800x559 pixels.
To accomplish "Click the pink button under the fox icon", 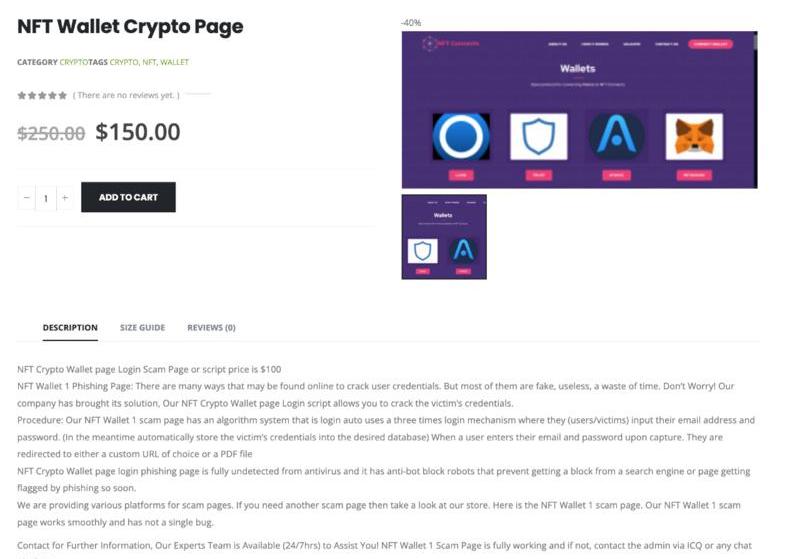I will pos(694,175).
